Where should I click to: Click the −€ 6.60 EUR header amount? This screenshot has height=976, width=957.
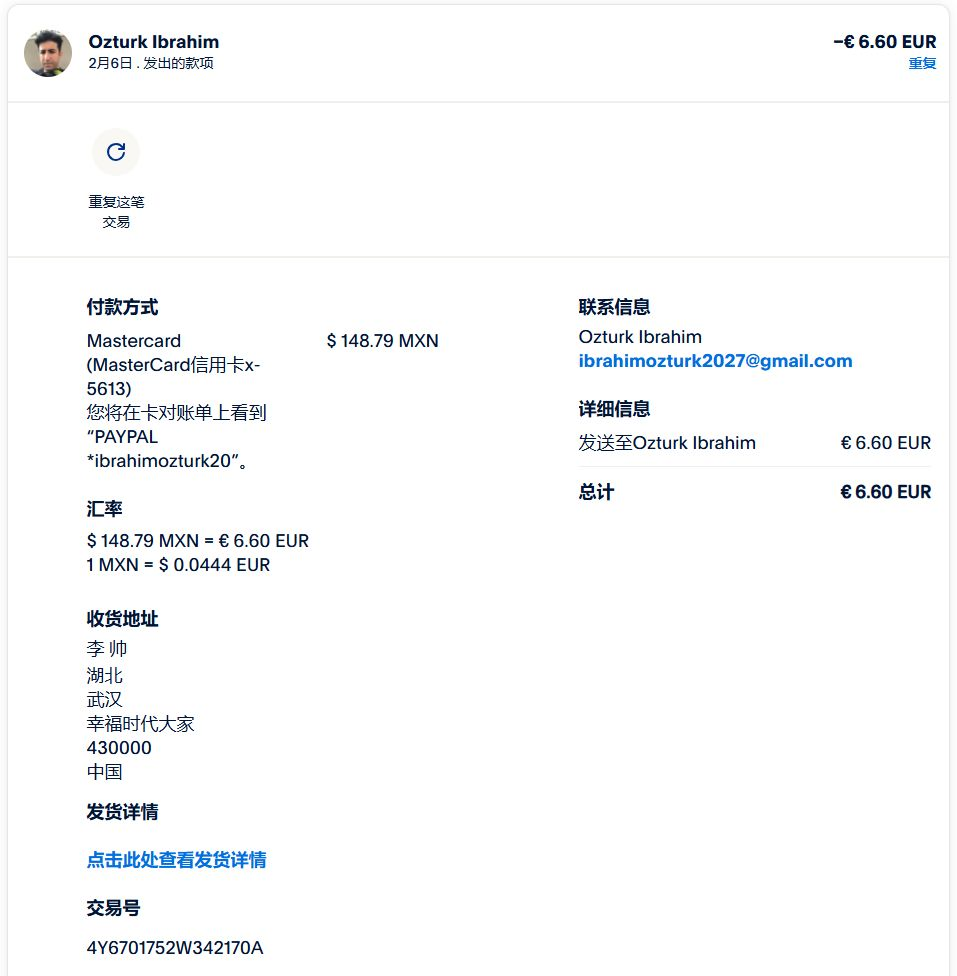(885, 42)
